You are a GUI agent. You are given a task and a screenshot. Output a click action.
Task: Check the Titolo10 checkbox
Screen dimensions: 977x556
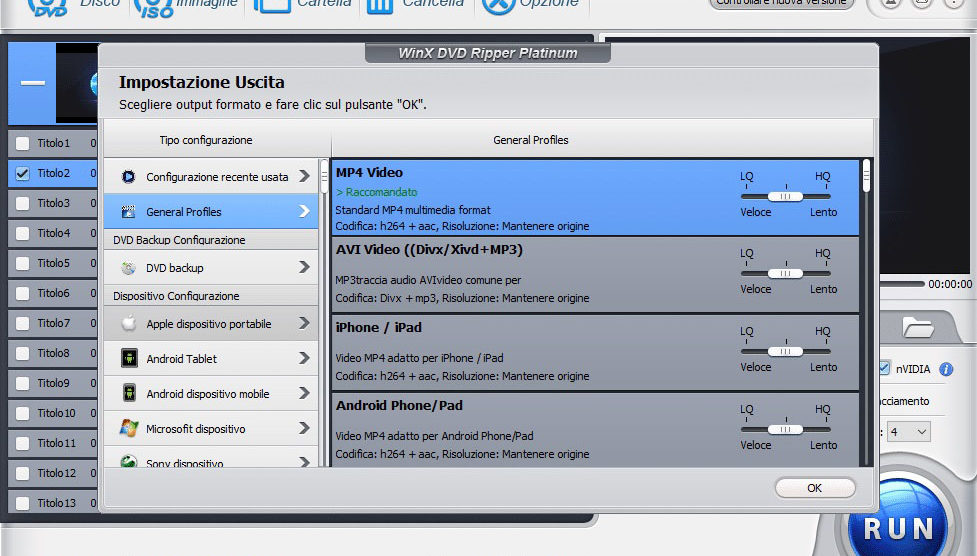tap(22, 413)
